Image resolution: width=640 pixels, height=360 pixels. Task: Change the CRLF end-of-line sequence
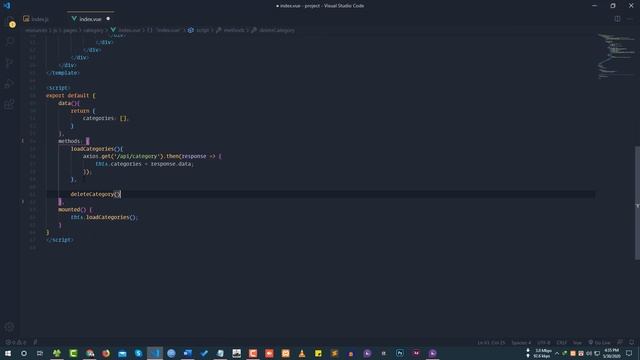click(562, 342)
